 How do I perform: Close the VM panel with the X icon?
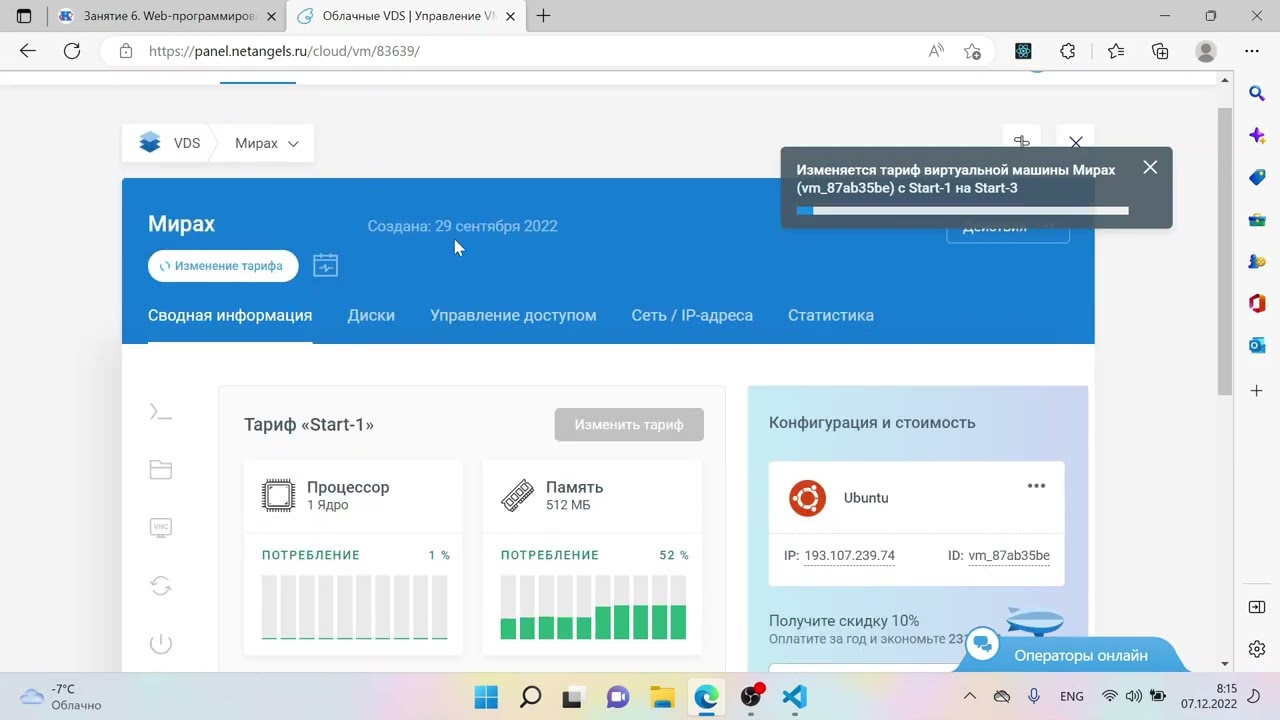tap(1075, 143)
